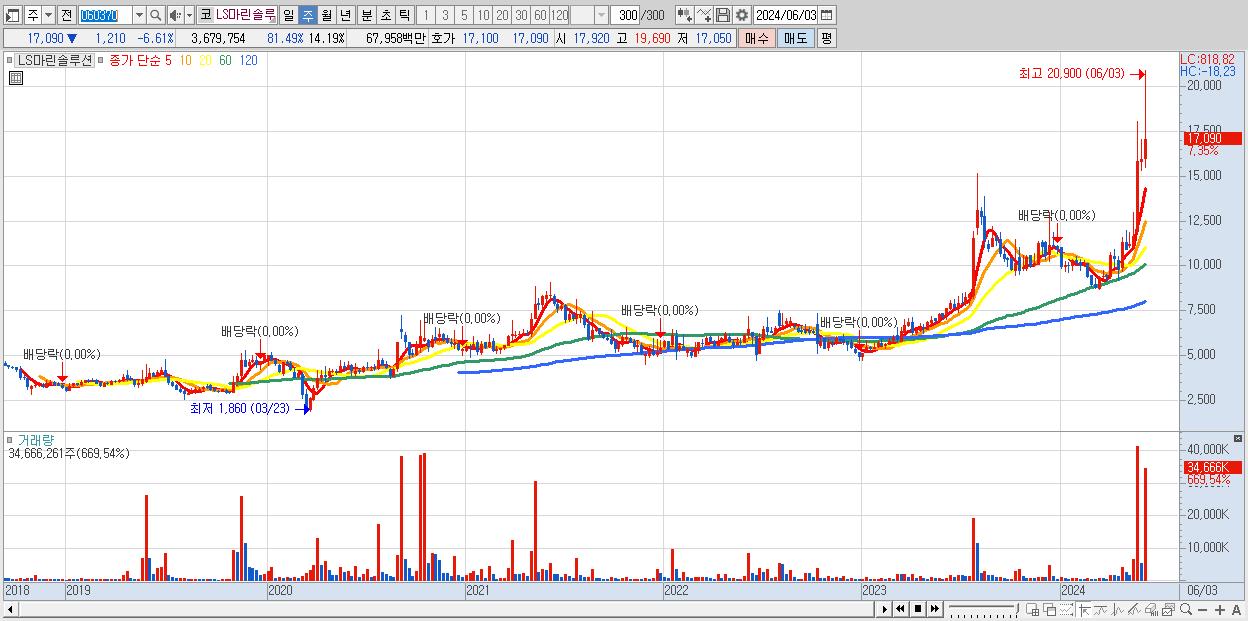Select interval 10 button
Viewport: 1248px width, 621px height.
click(483, 15)
